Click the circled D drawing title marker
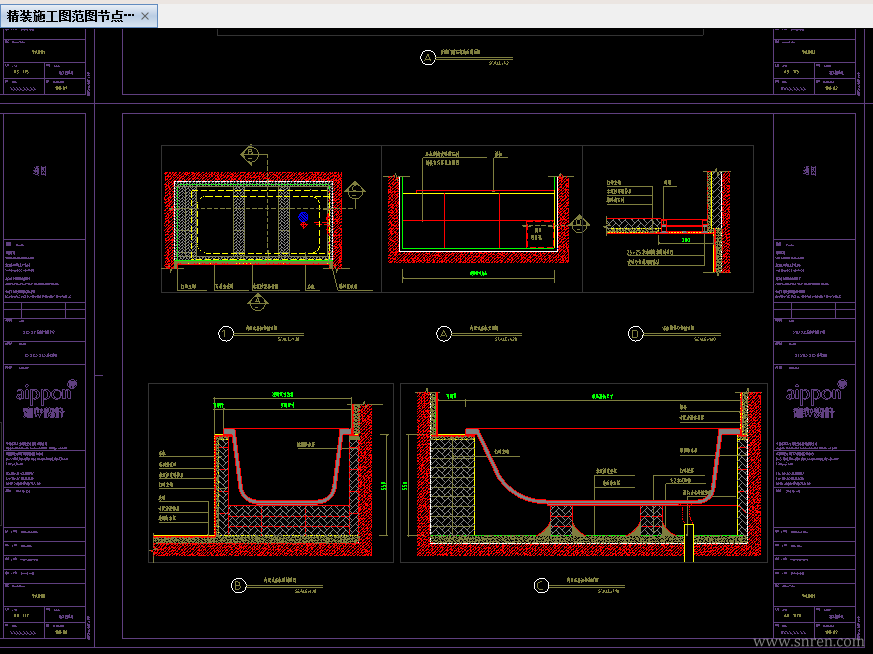The image size is (873, 654). [x=636, y=334]
